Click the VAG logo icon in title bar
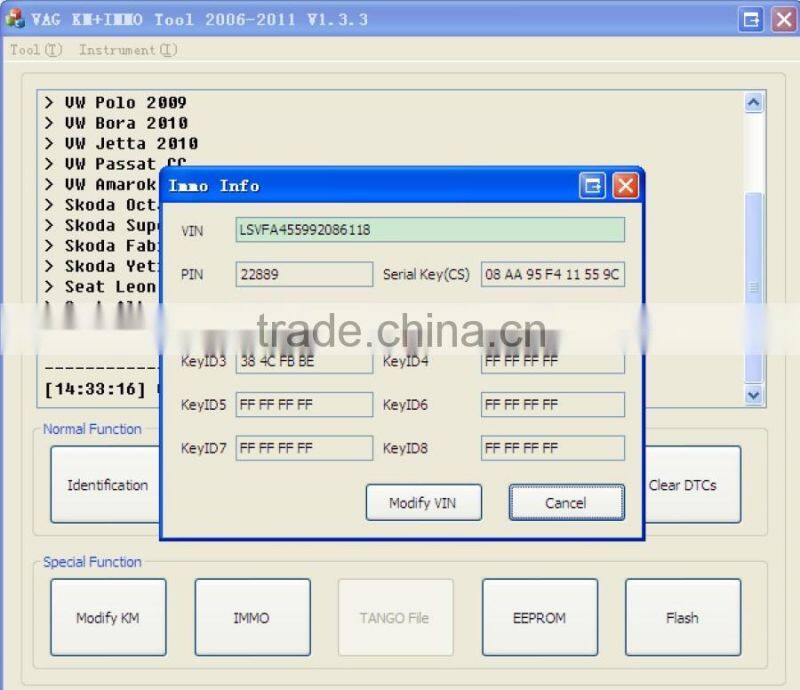The image size is (800, 690). (x=13, y=19)
